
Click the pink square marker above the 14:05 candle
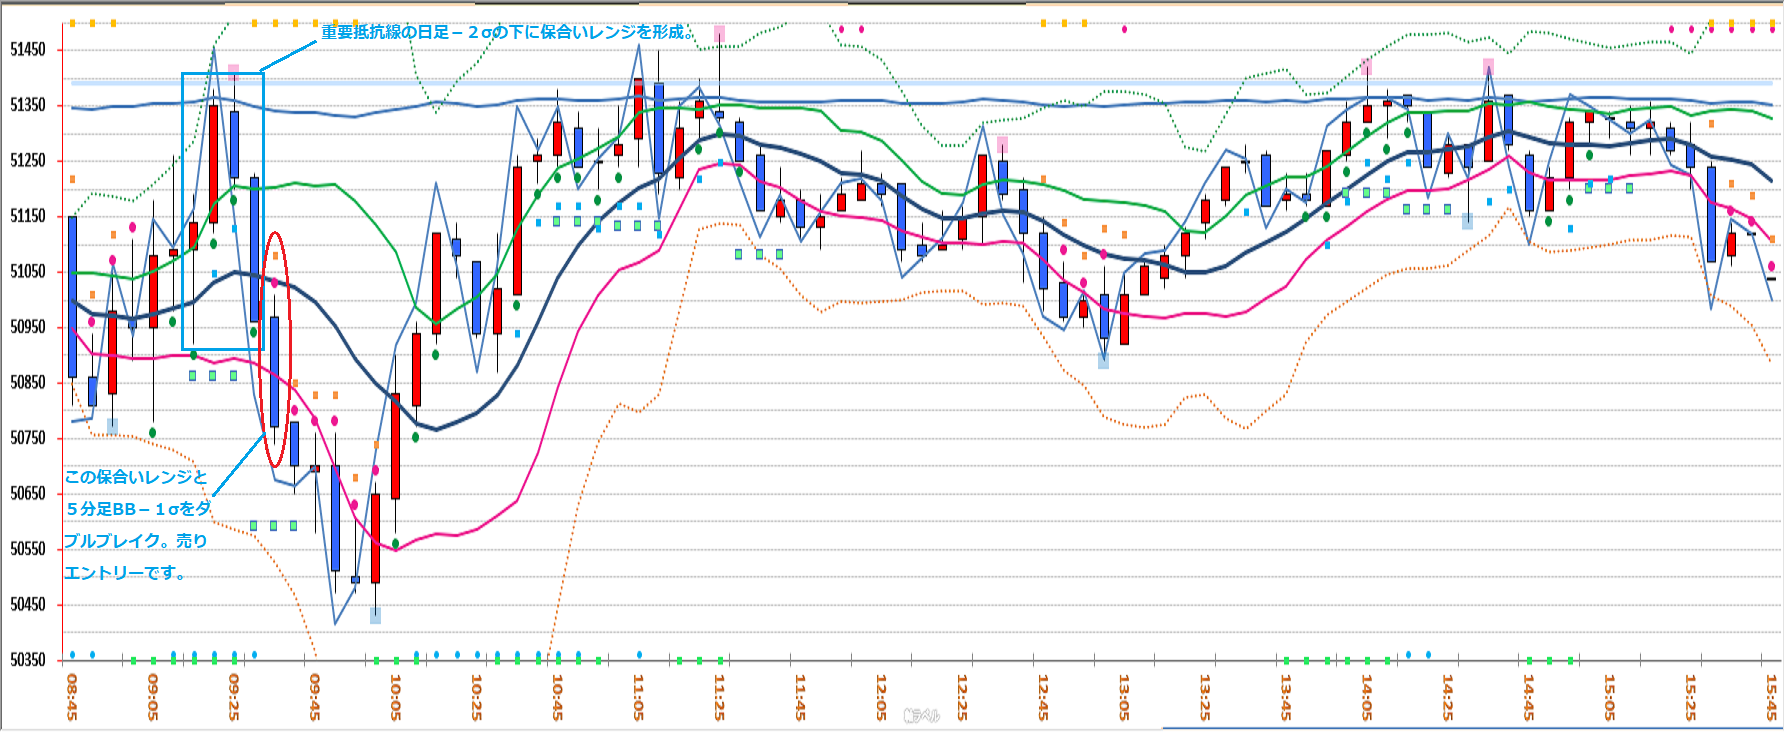1366,67
